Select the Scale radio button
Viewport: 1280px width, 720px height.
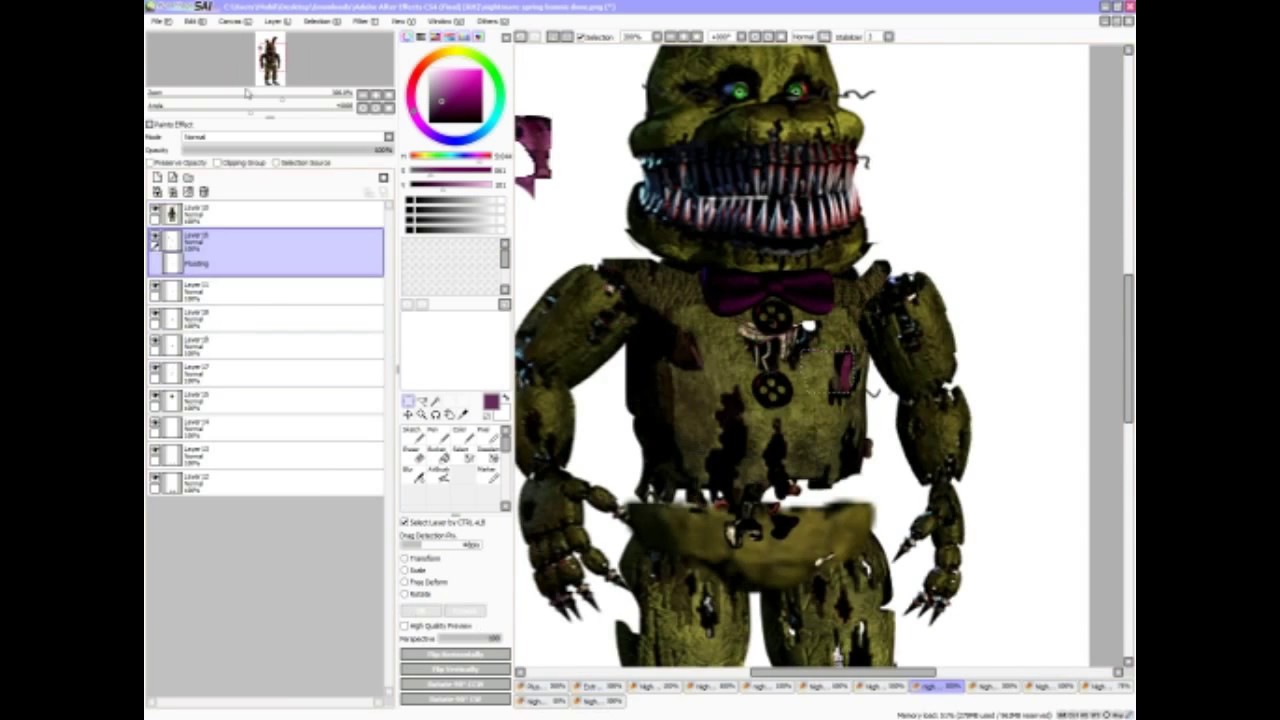pos(405,570)
